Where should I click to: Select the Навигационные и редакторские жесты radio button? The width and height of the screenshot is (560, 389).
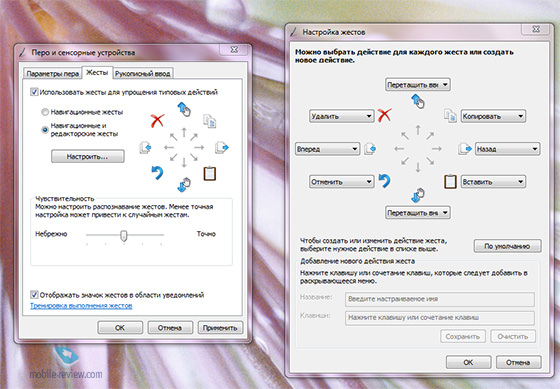(45, 130)
